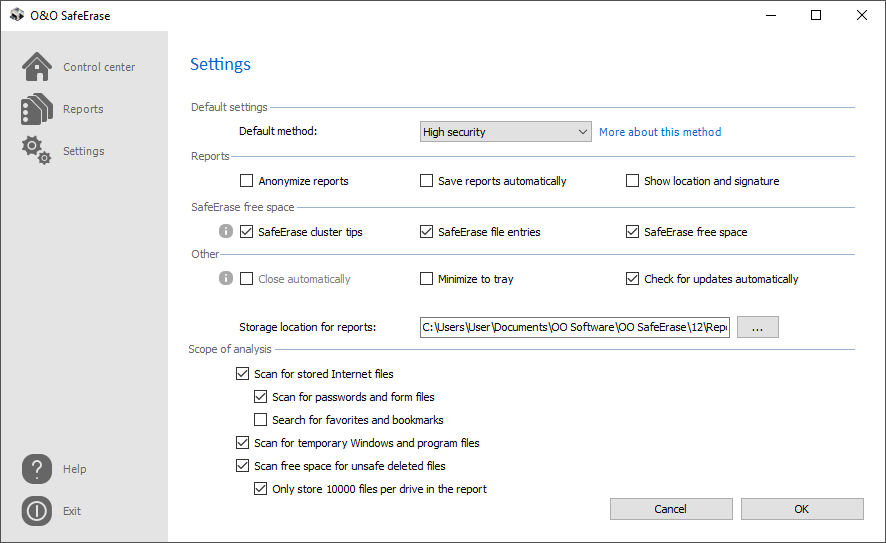Click the 'Storage location for reports:' label
This screenshot has height=543, width=886.
point(307,327)
